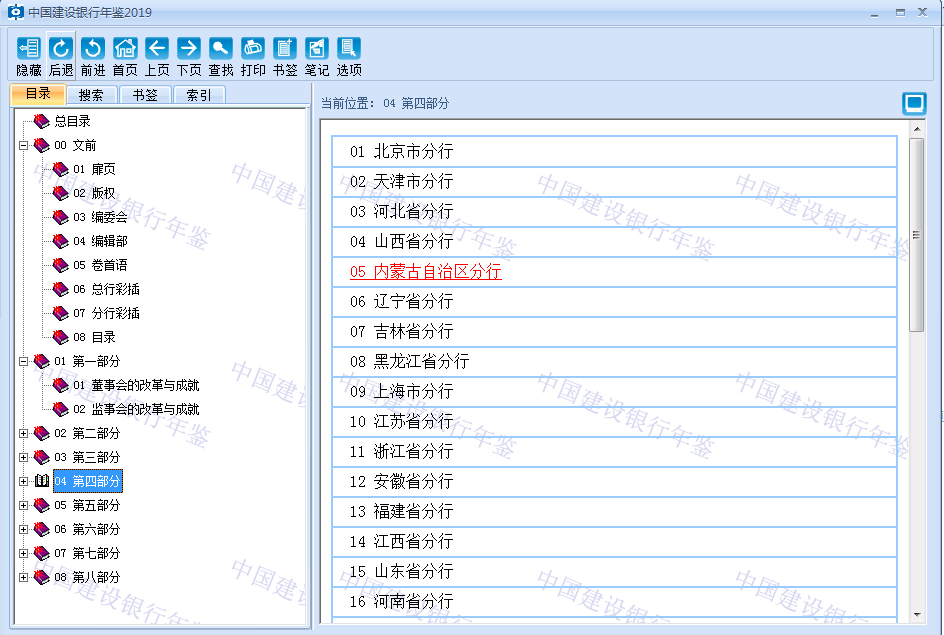Viewport: 944px width, 635px height.
Task: Click book icon beside 04 编辑部
Action: [60, 241]
